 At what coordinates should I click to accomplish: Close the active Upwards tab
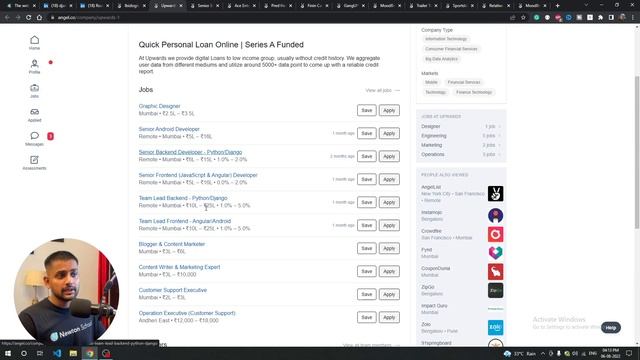coord(181,6)
